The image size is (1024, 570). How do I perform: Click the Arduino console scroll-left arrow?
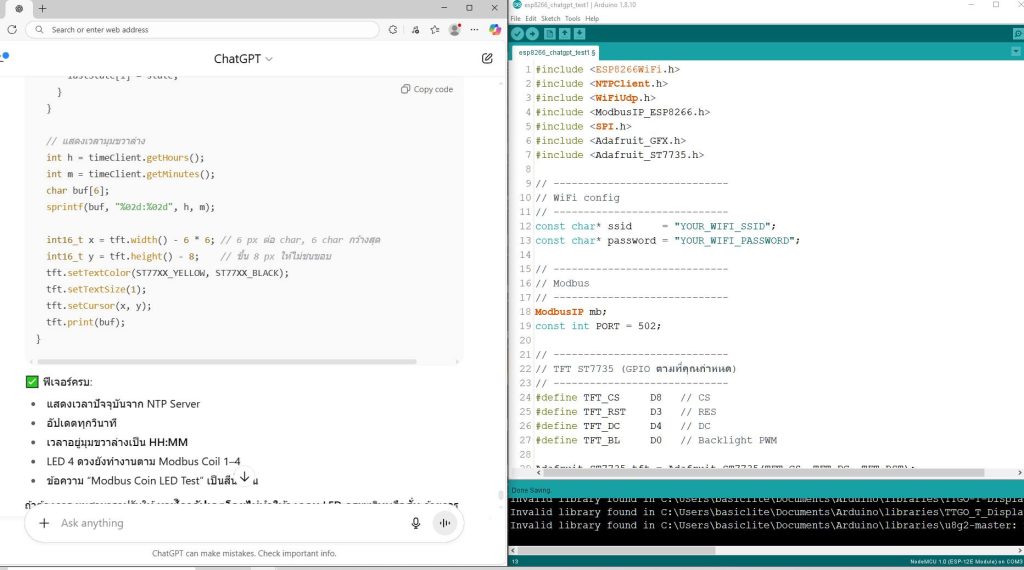[513, 550]
